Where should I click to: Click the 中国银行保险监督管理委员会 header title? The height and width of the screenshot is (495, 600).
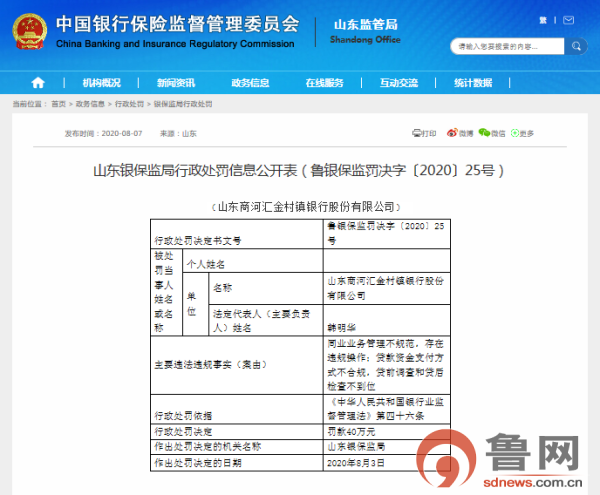[178, 24]
